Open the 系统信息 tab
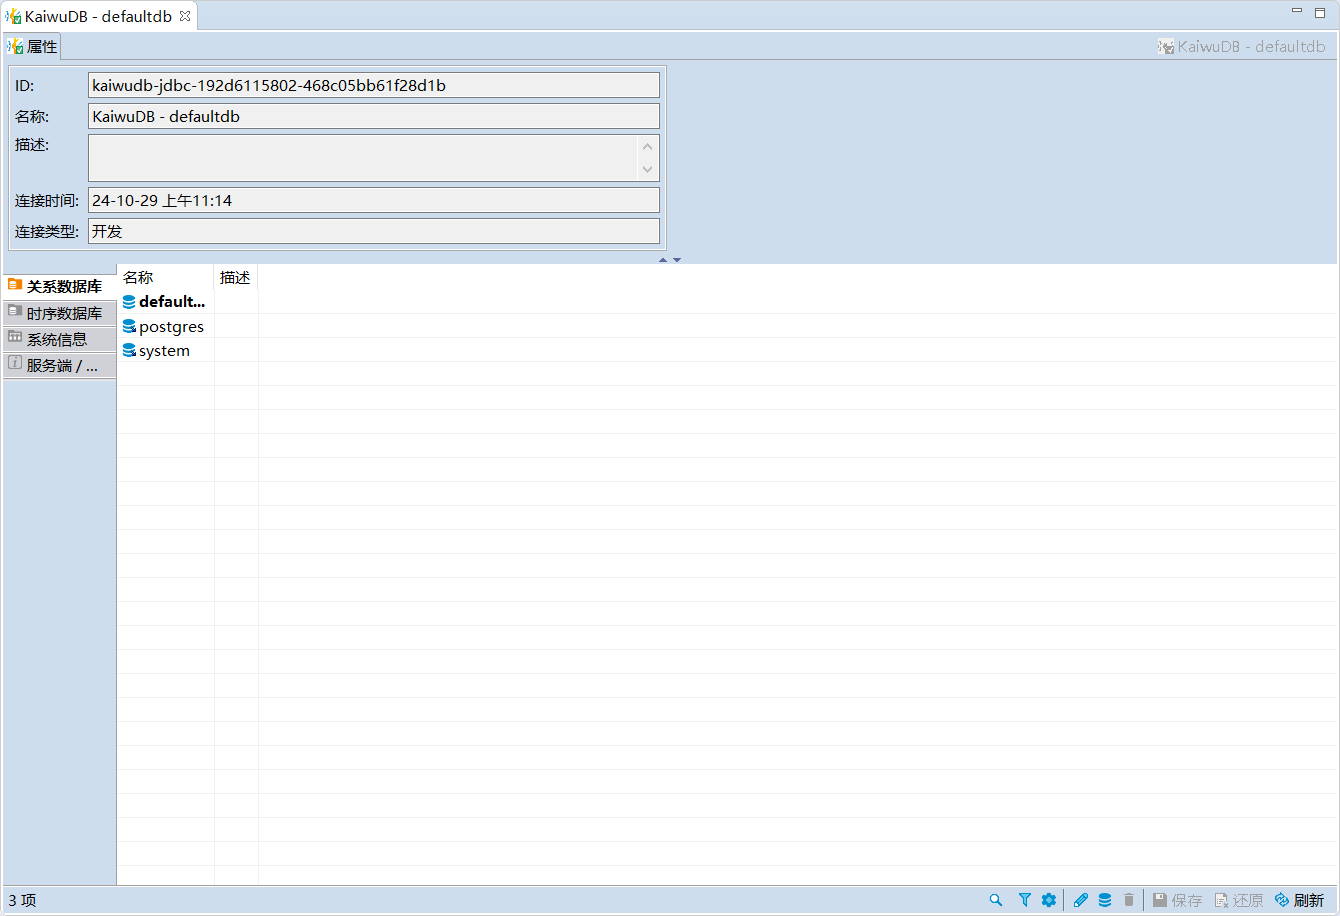Image resolution: width=1340 pixels, height=916 pixels. (59, 339)
